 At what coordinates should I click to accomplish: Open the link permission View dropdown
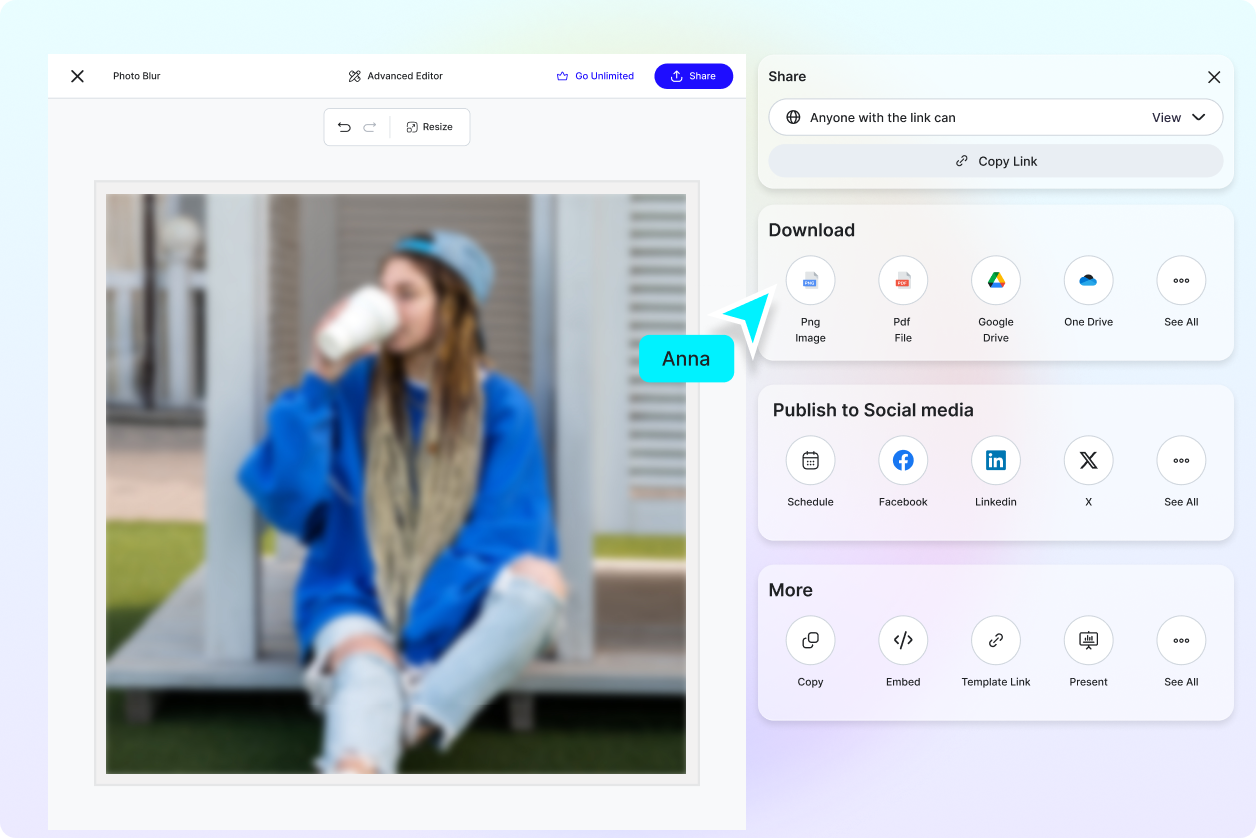point(1178,117)
